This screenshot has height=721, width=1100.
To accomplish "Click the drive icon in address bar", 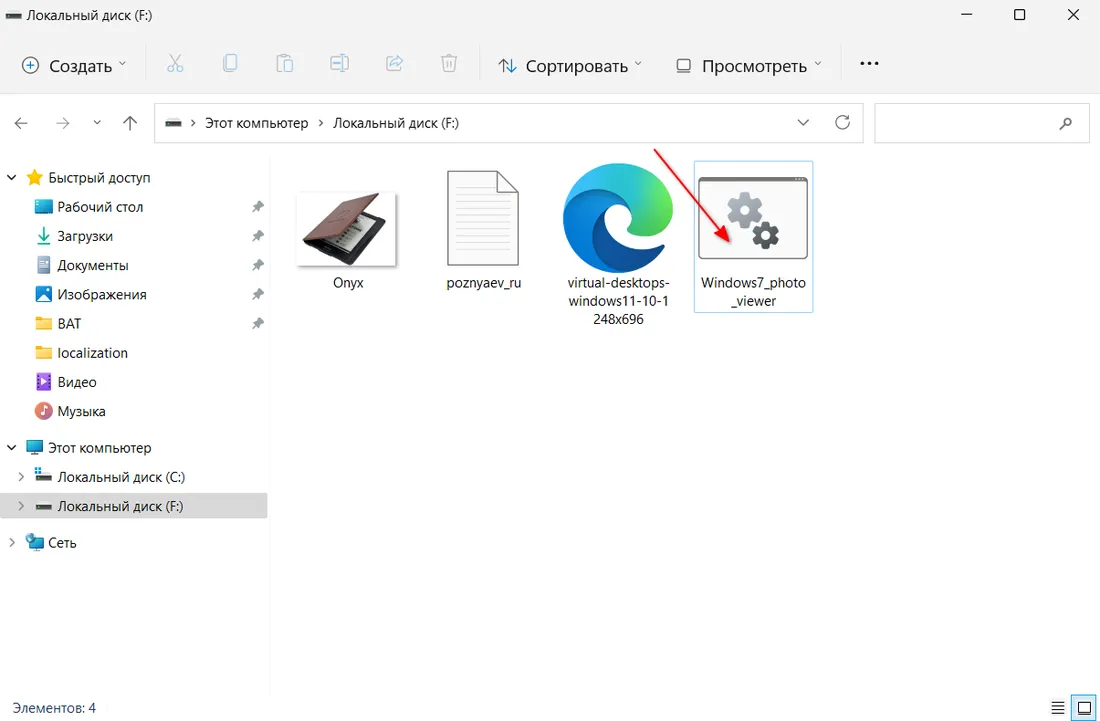I will pyautogui.click(x=173, y=123).
